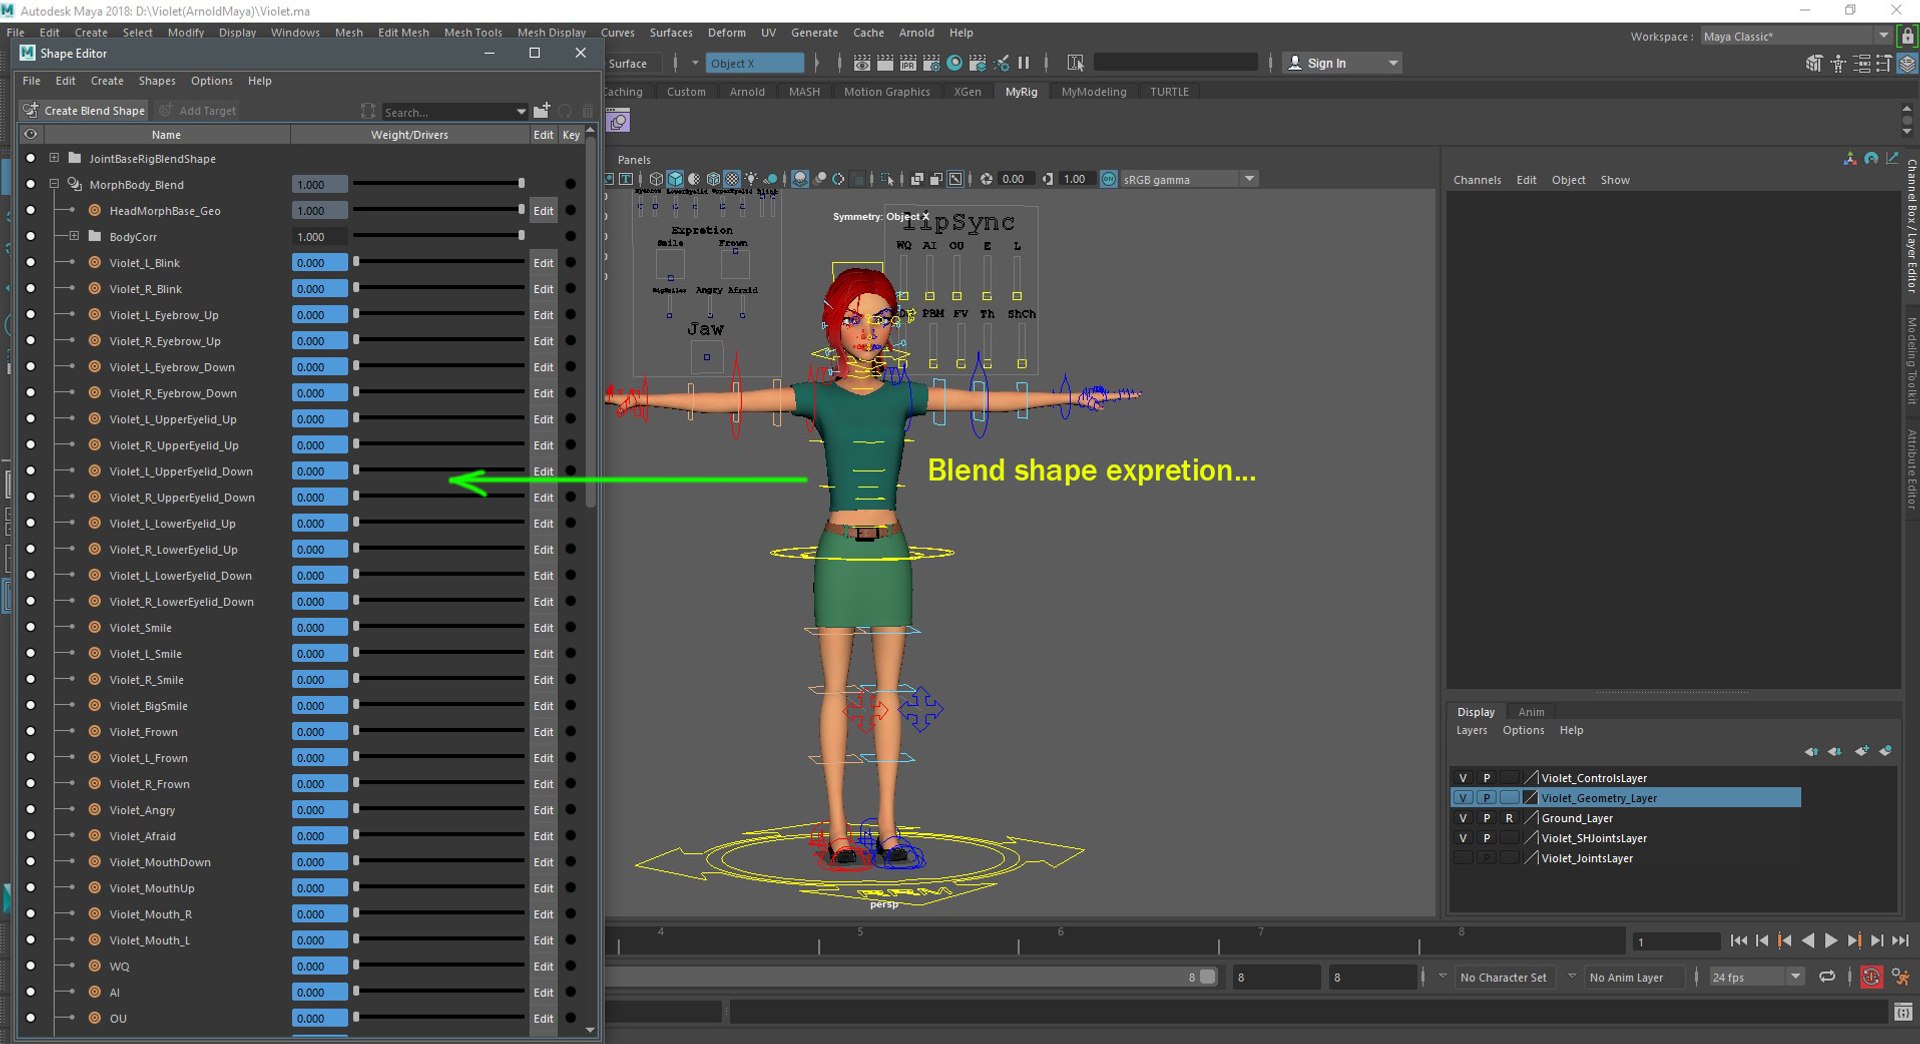
Task: Open Shapes menu in Shape Editor
Action: pyautogui.click(x=157, y=81)
